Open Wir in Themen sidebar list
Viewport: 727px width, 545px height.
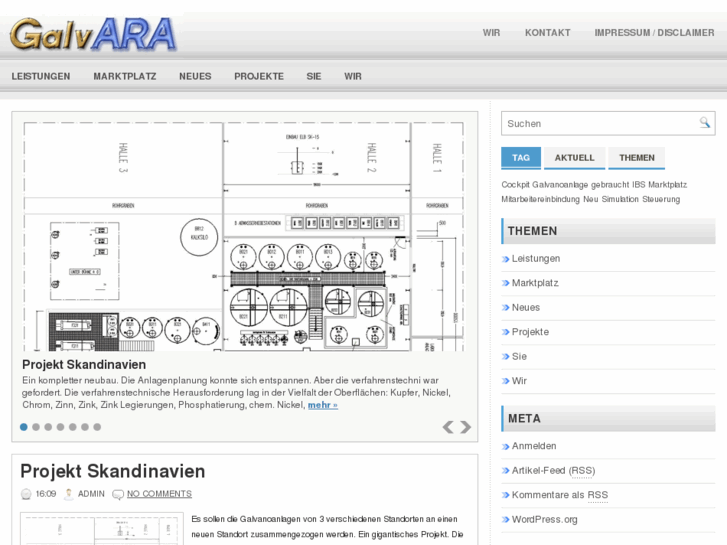[x=519, y=381]
